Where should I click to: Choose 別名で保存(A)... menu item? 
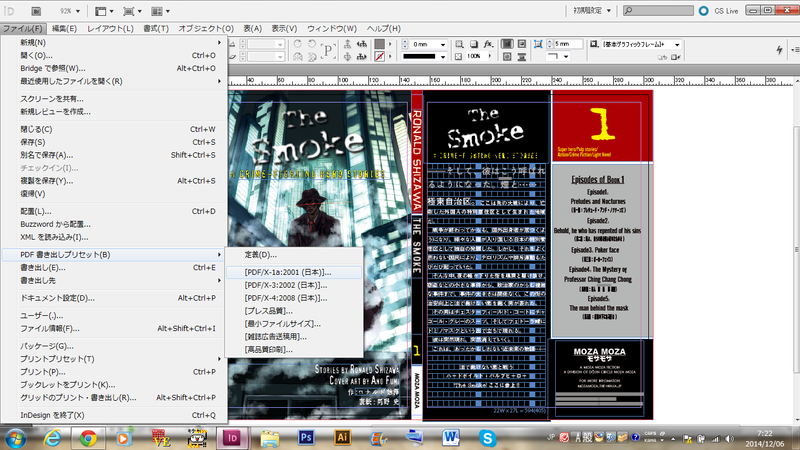(x=115, y=155)
